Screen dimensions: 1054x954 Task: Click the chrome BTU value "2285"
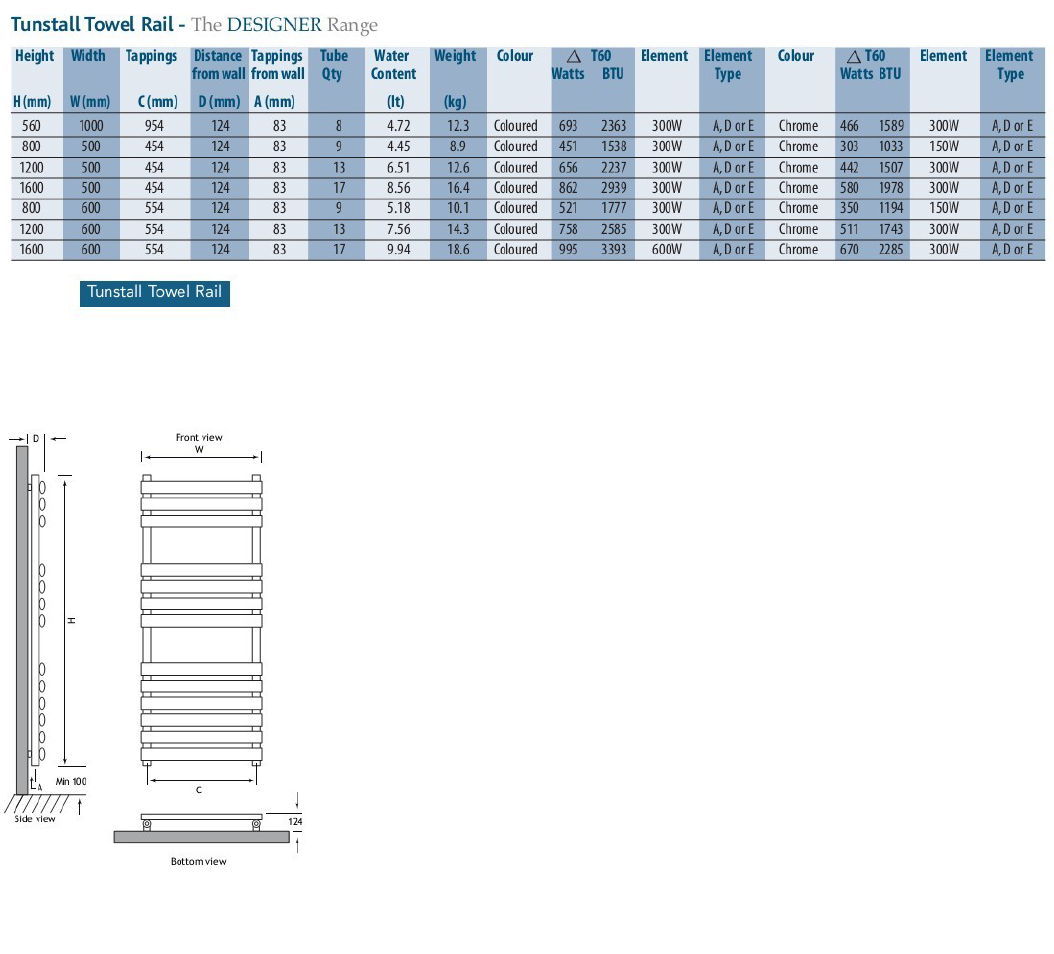(891, 249)
